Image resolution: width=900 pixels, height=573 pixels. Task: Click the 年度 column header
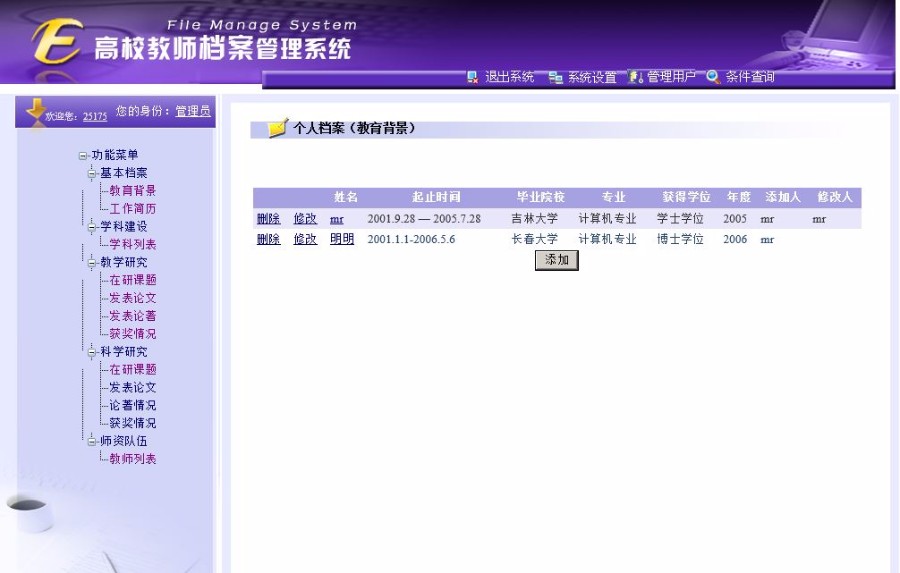click(739, 197)
